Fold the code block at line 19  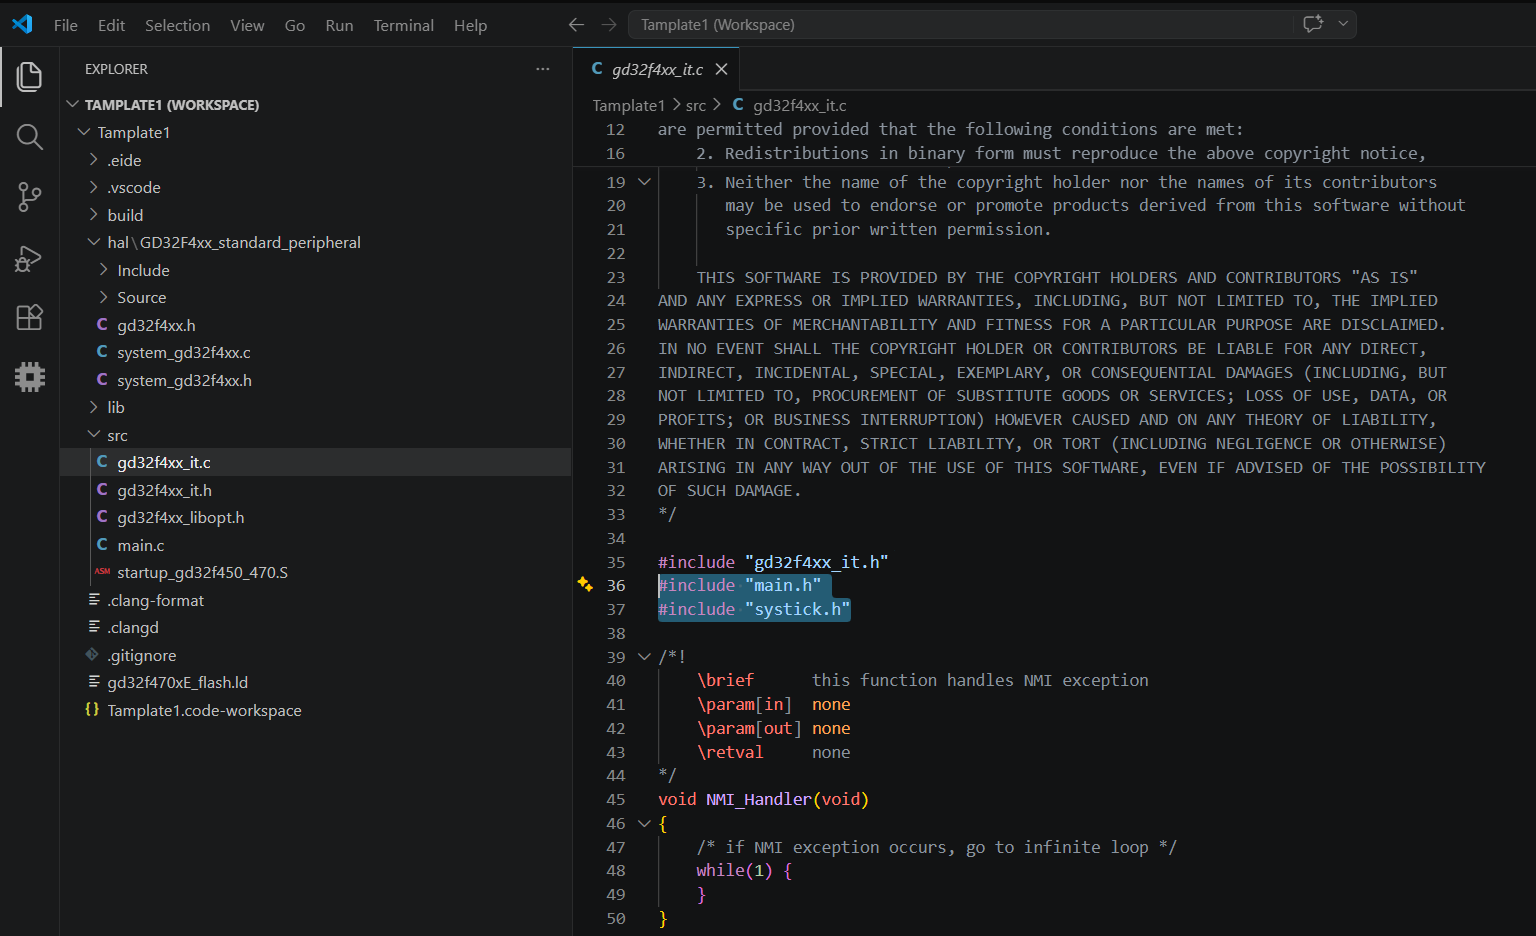[644, 182]
